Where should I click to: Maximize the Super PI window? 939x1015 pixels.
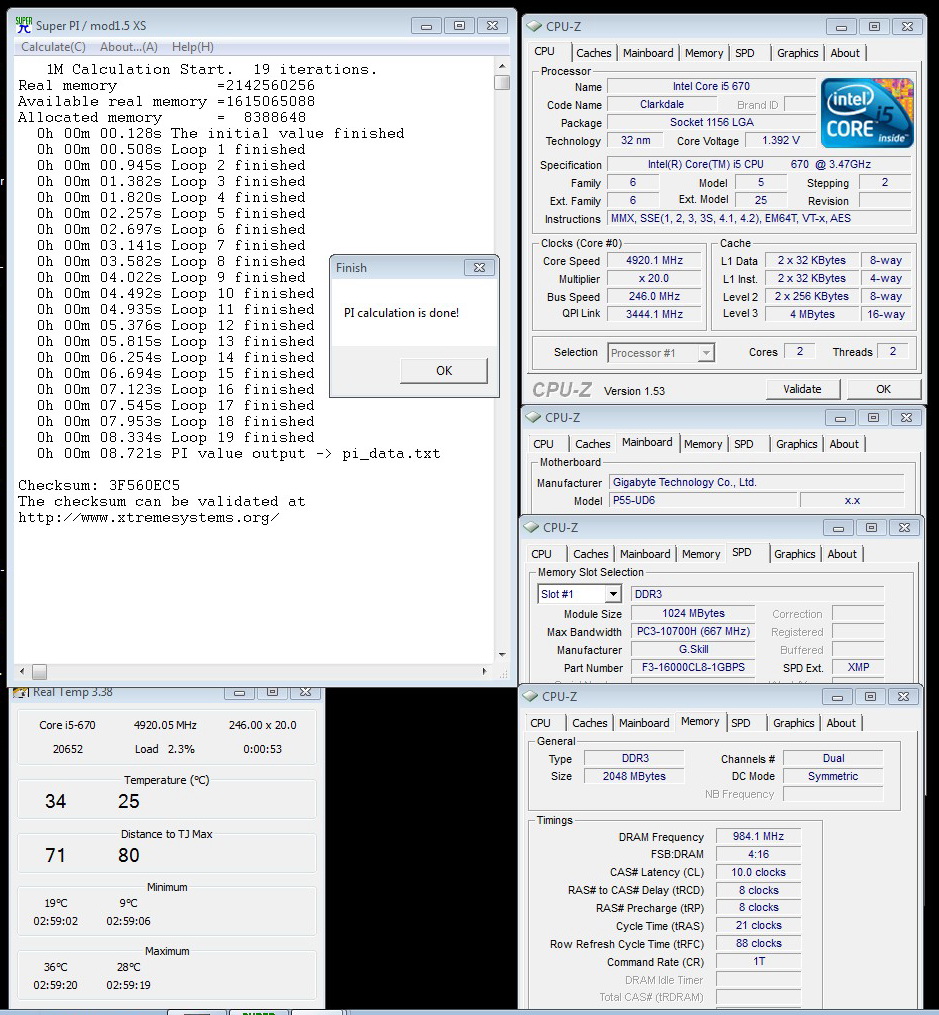(x=459, y=26)
